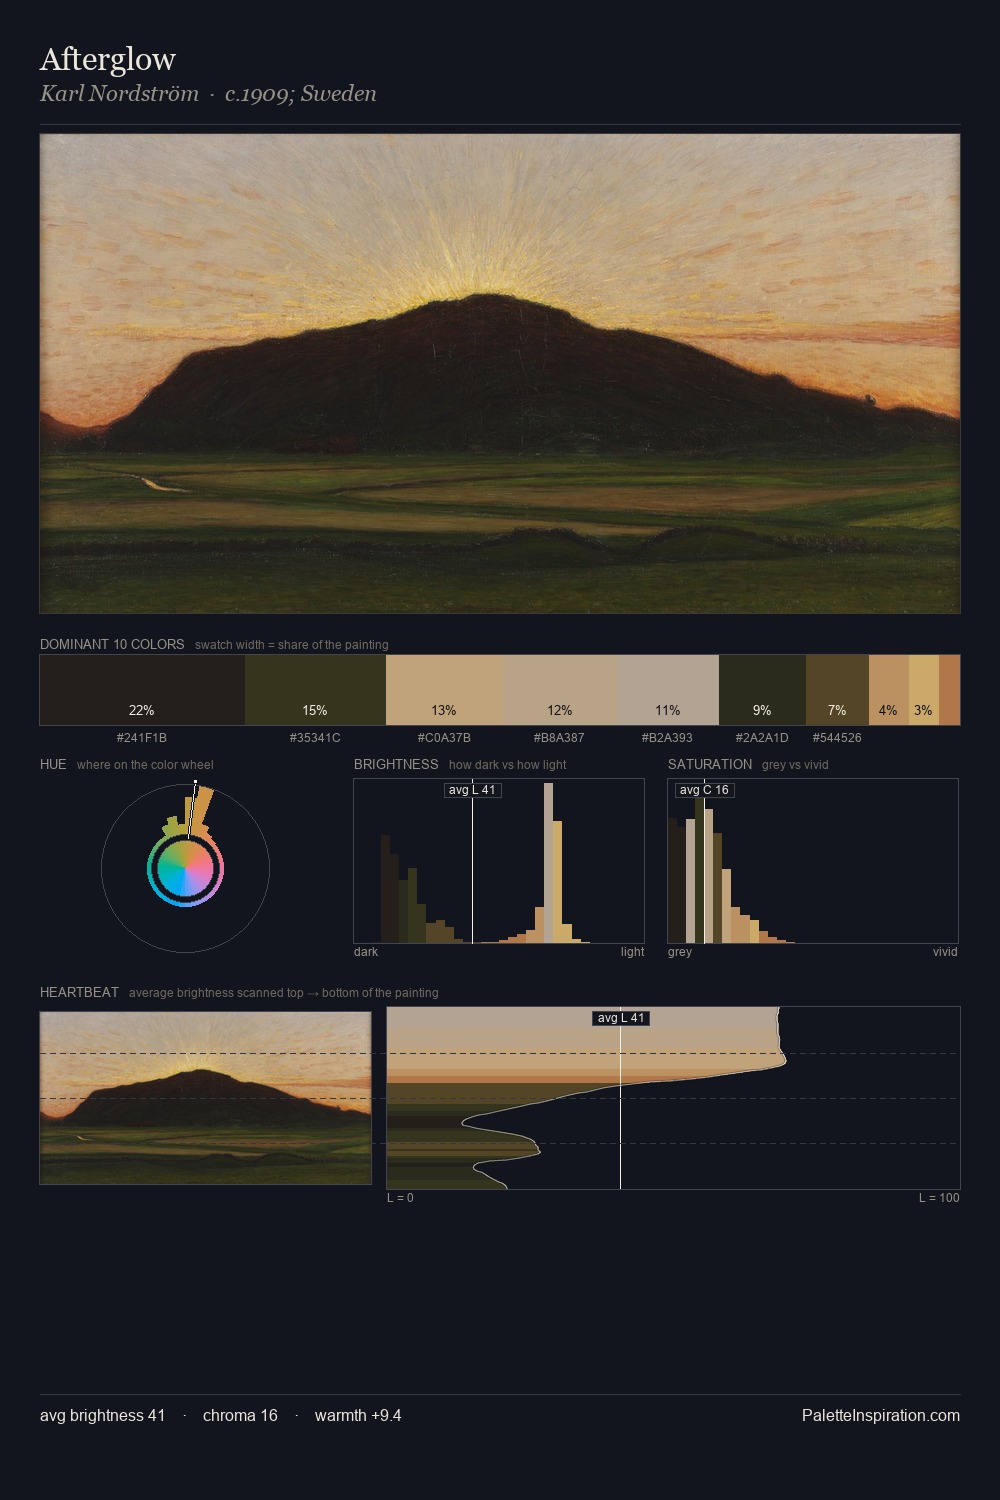The width and height of the screenshot is (1000, 1500).
Task: Click hex code '#544526'
Action: 837,738
